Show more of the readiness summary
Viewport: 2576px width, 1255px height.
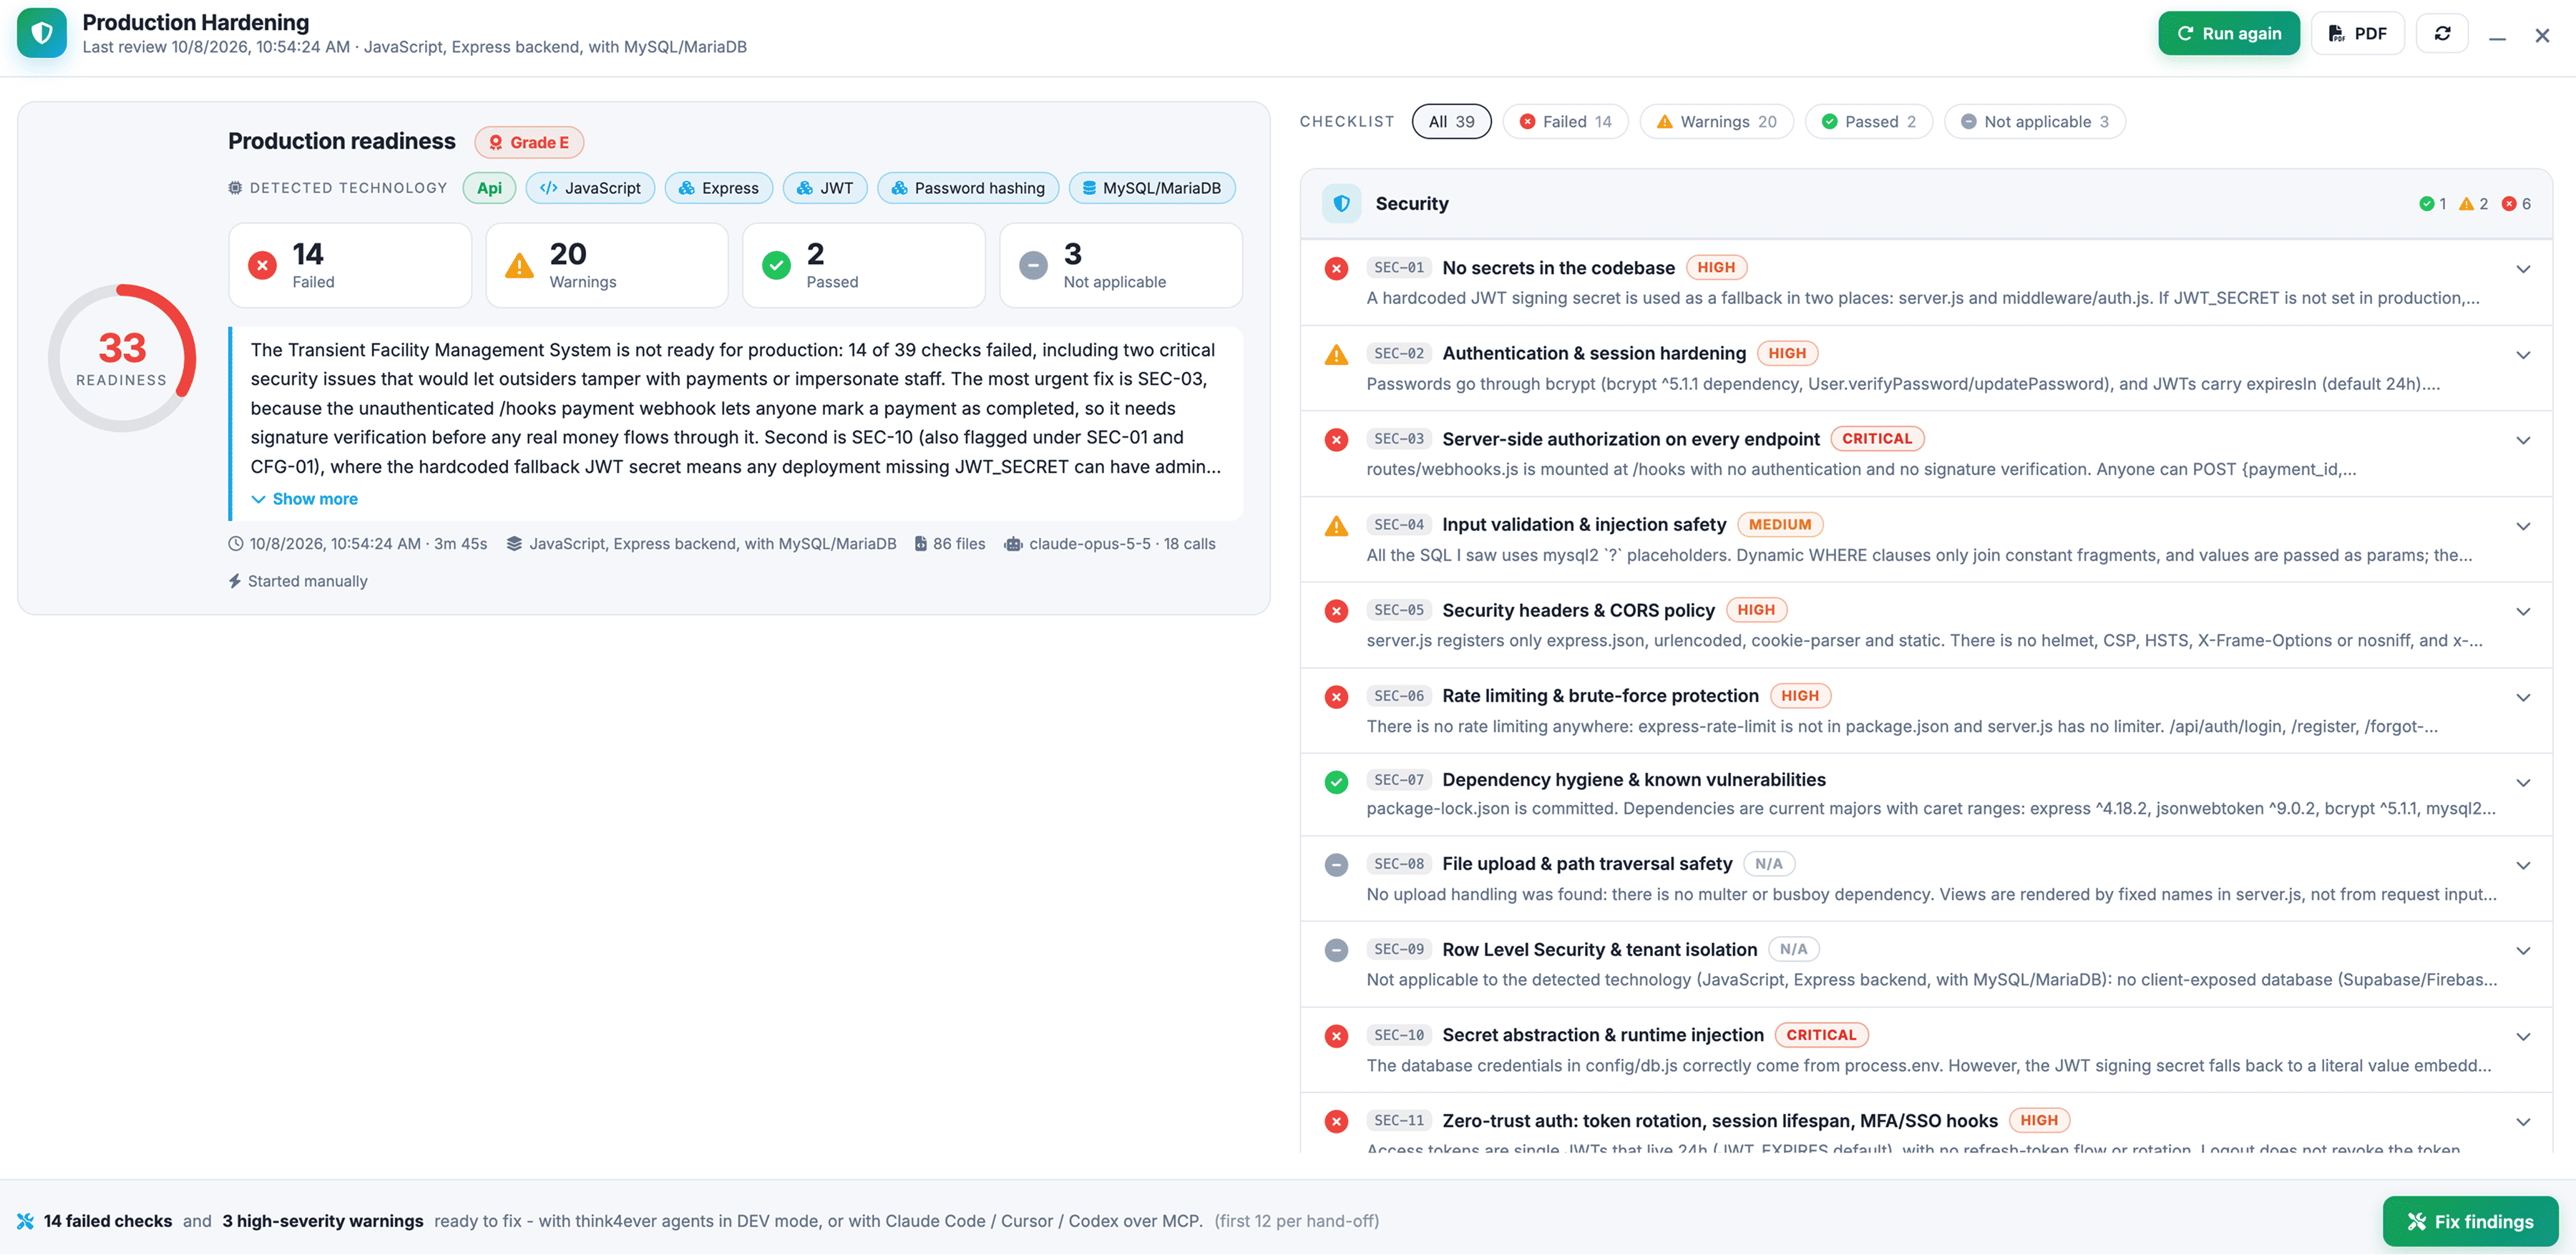[x=304, y=499]
